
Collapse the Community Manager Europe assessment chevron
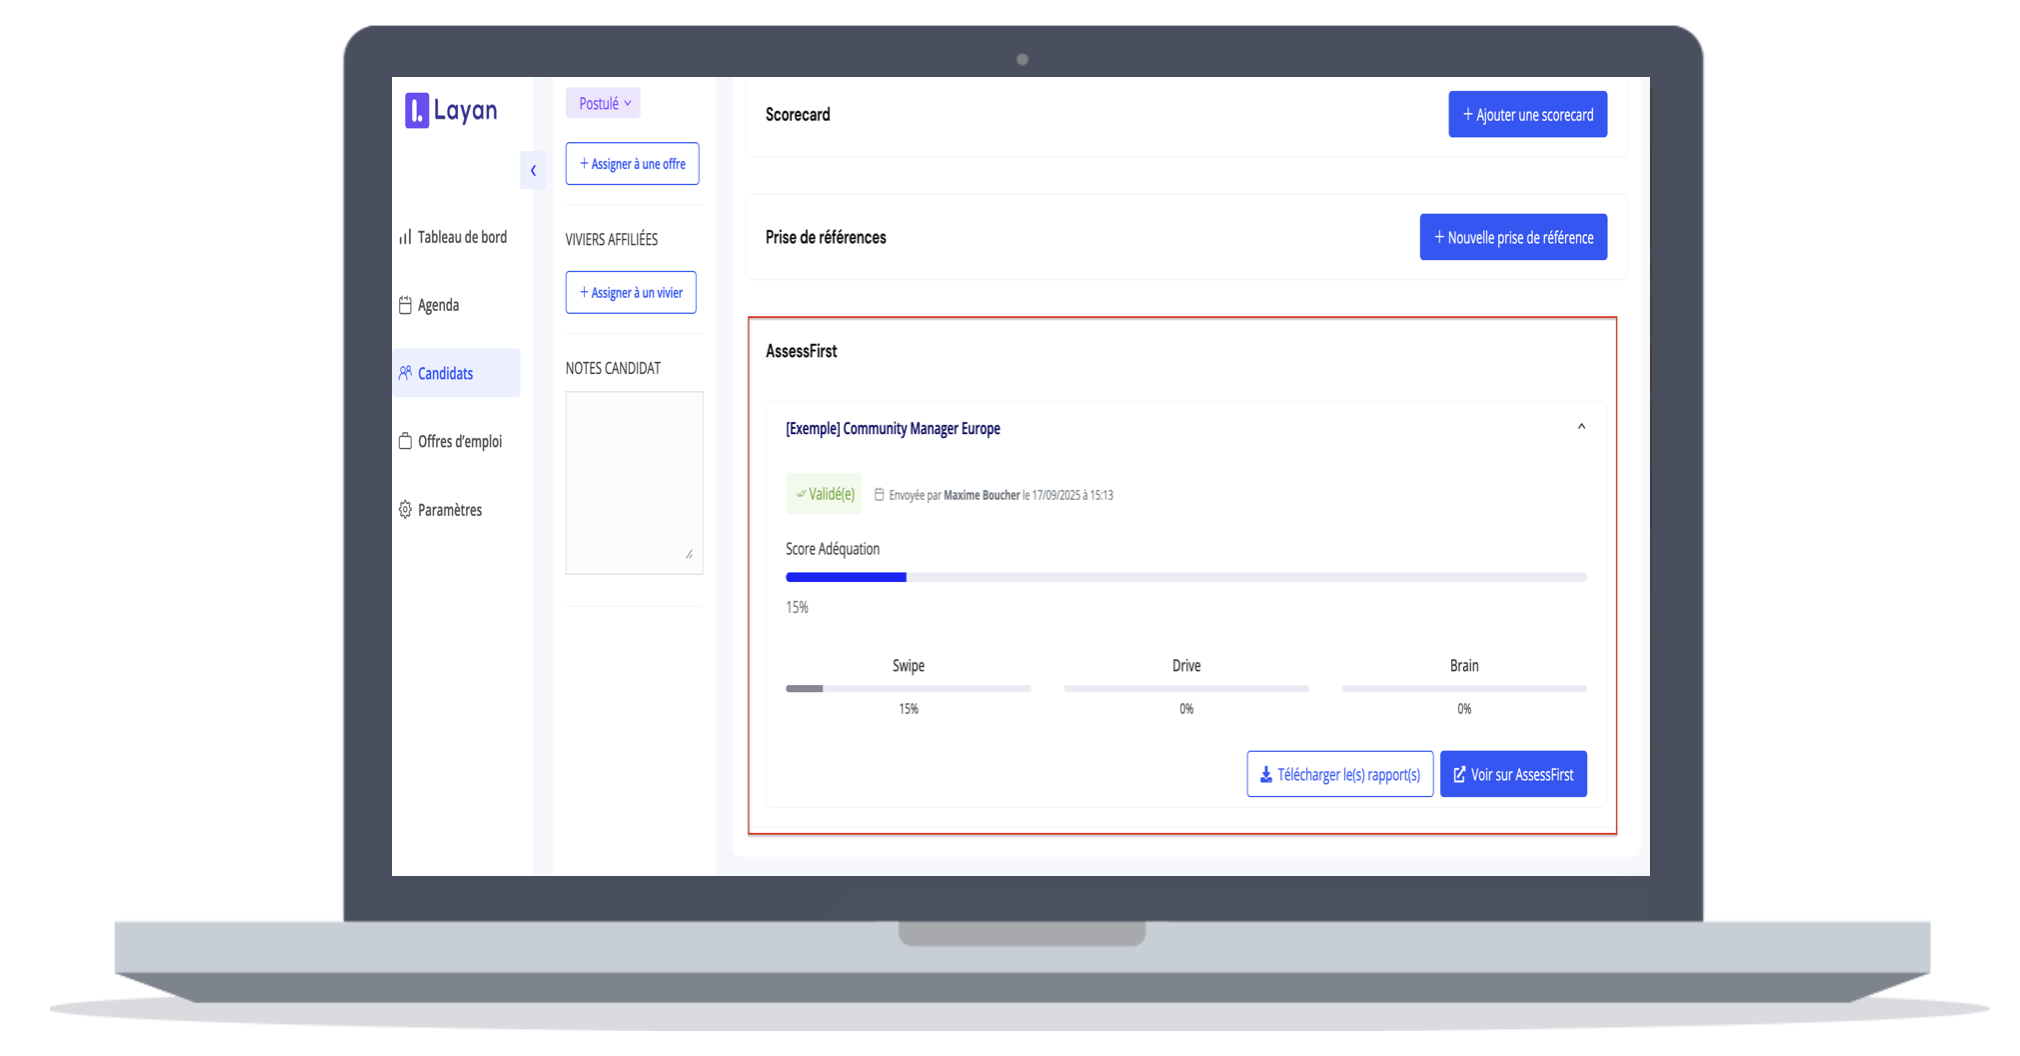[1581, 427]
